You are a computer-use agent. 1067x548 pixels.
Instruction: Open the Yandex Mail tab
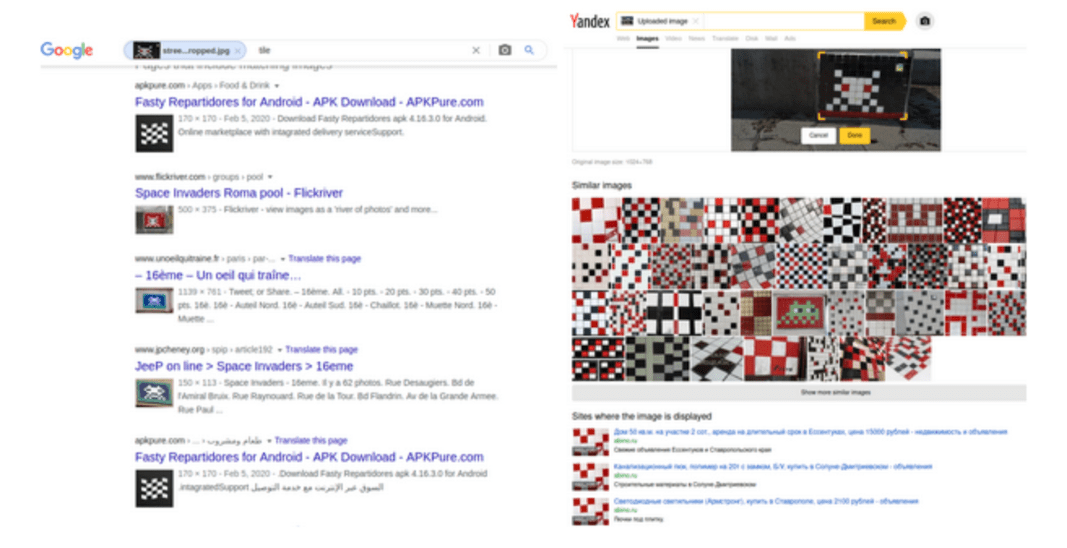tap(771, 39)
